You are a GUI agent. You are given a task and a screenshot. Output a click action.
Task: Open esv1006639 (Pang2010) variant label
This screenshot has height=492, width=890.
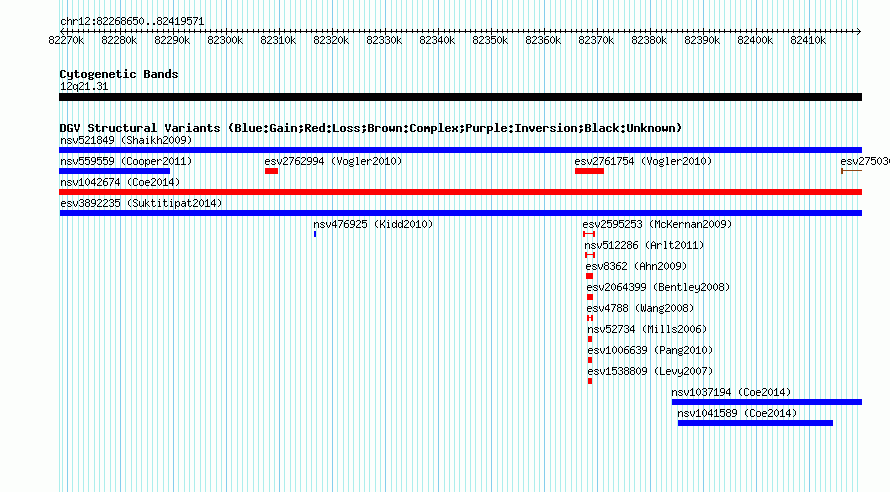tap(650, 350)
